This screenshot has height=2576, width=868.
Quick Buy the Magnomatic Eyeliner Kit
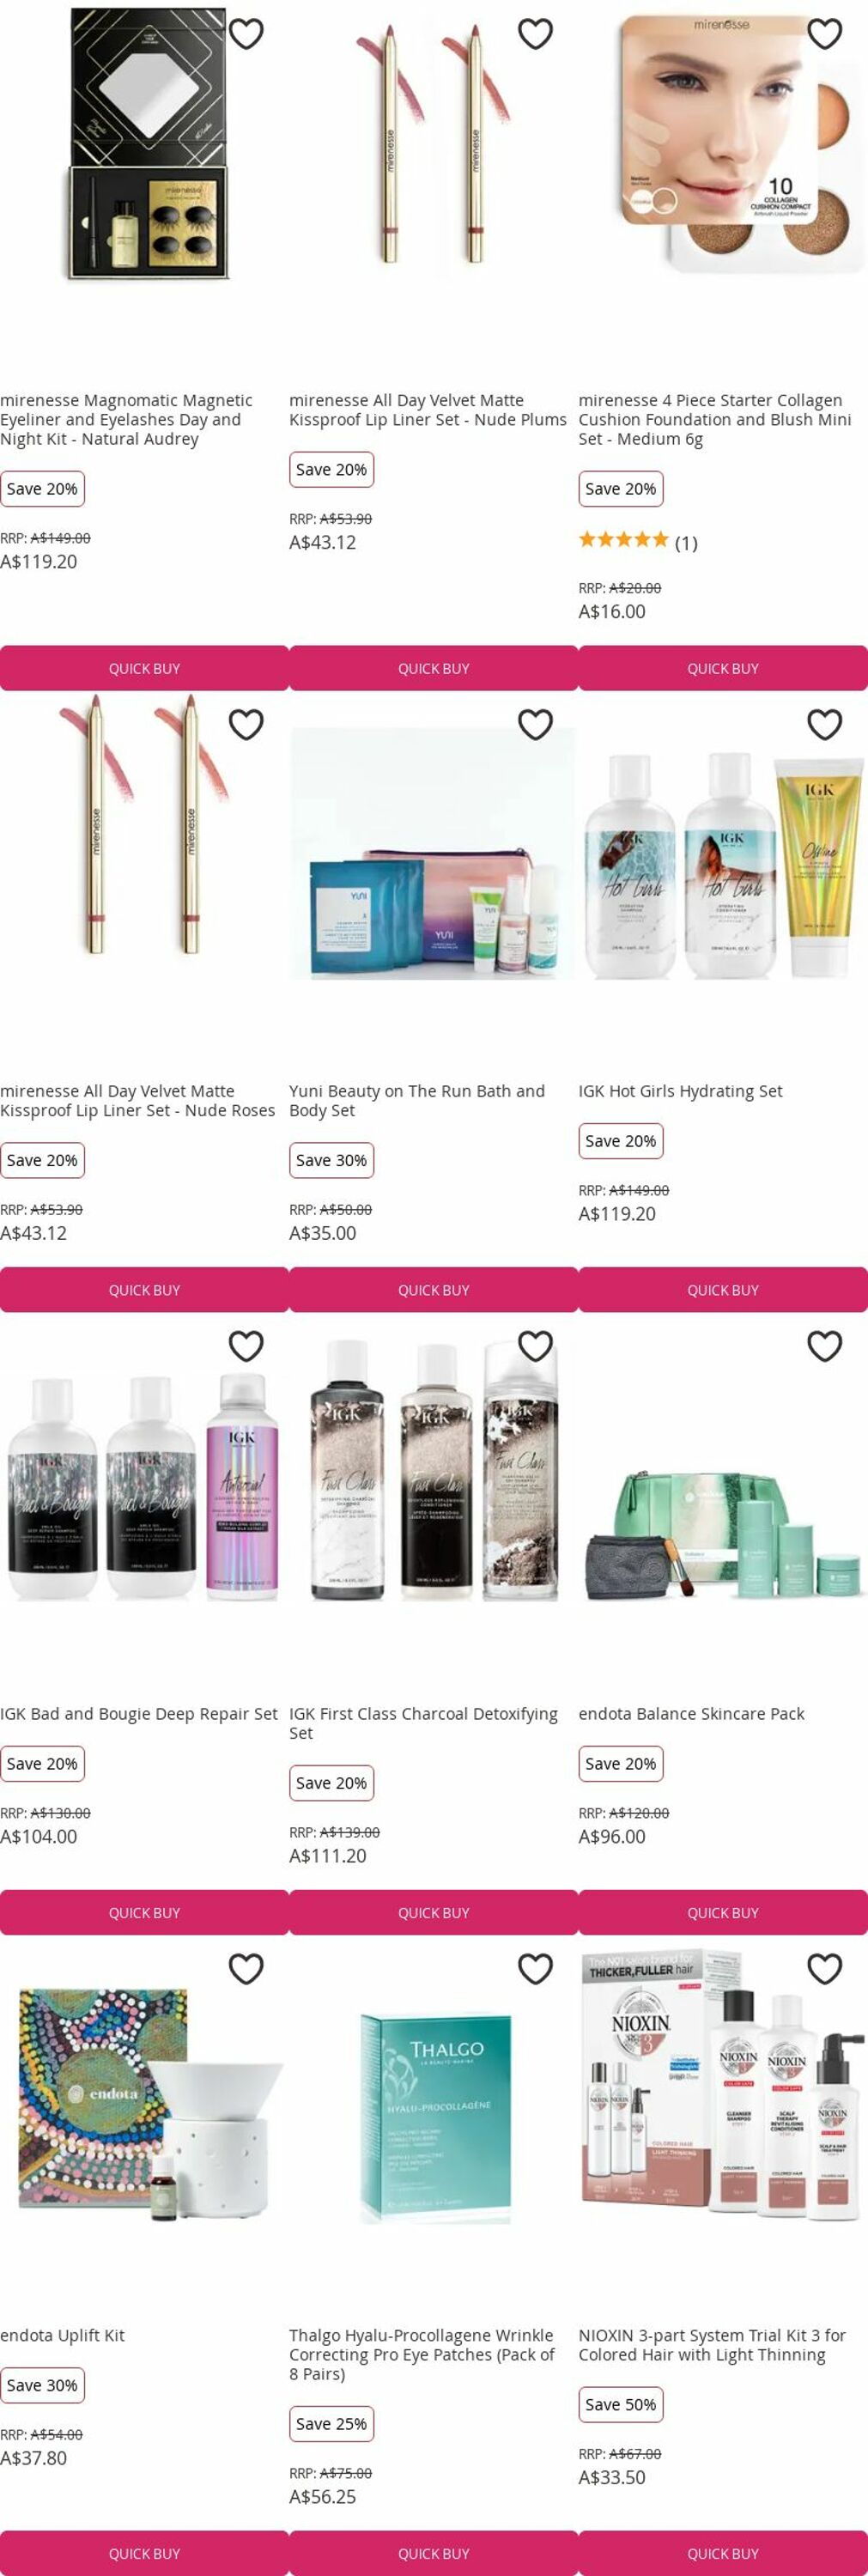[144, 668]
